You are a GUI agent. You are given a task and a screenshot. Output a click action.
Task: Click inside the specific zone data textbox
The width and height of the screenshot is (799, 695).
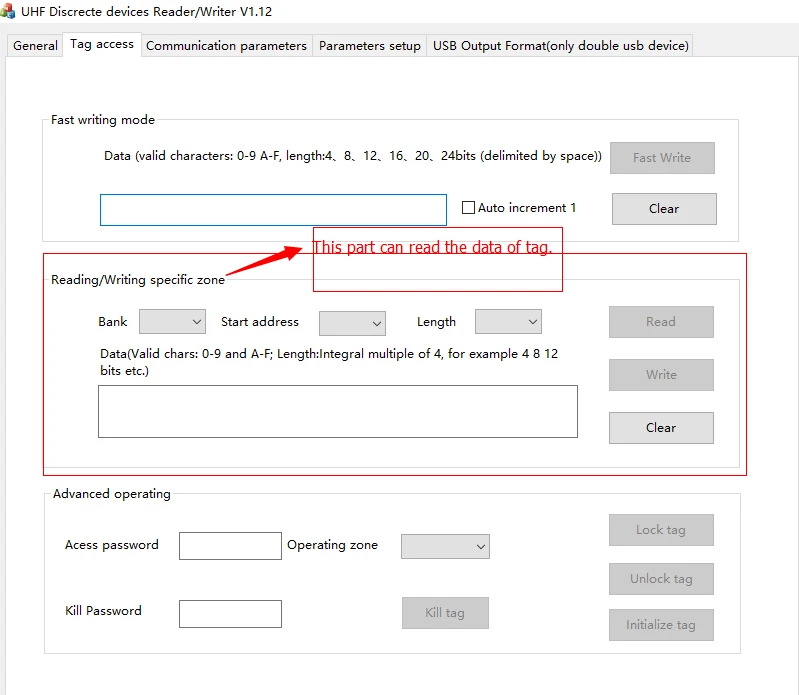coord(338,412)
